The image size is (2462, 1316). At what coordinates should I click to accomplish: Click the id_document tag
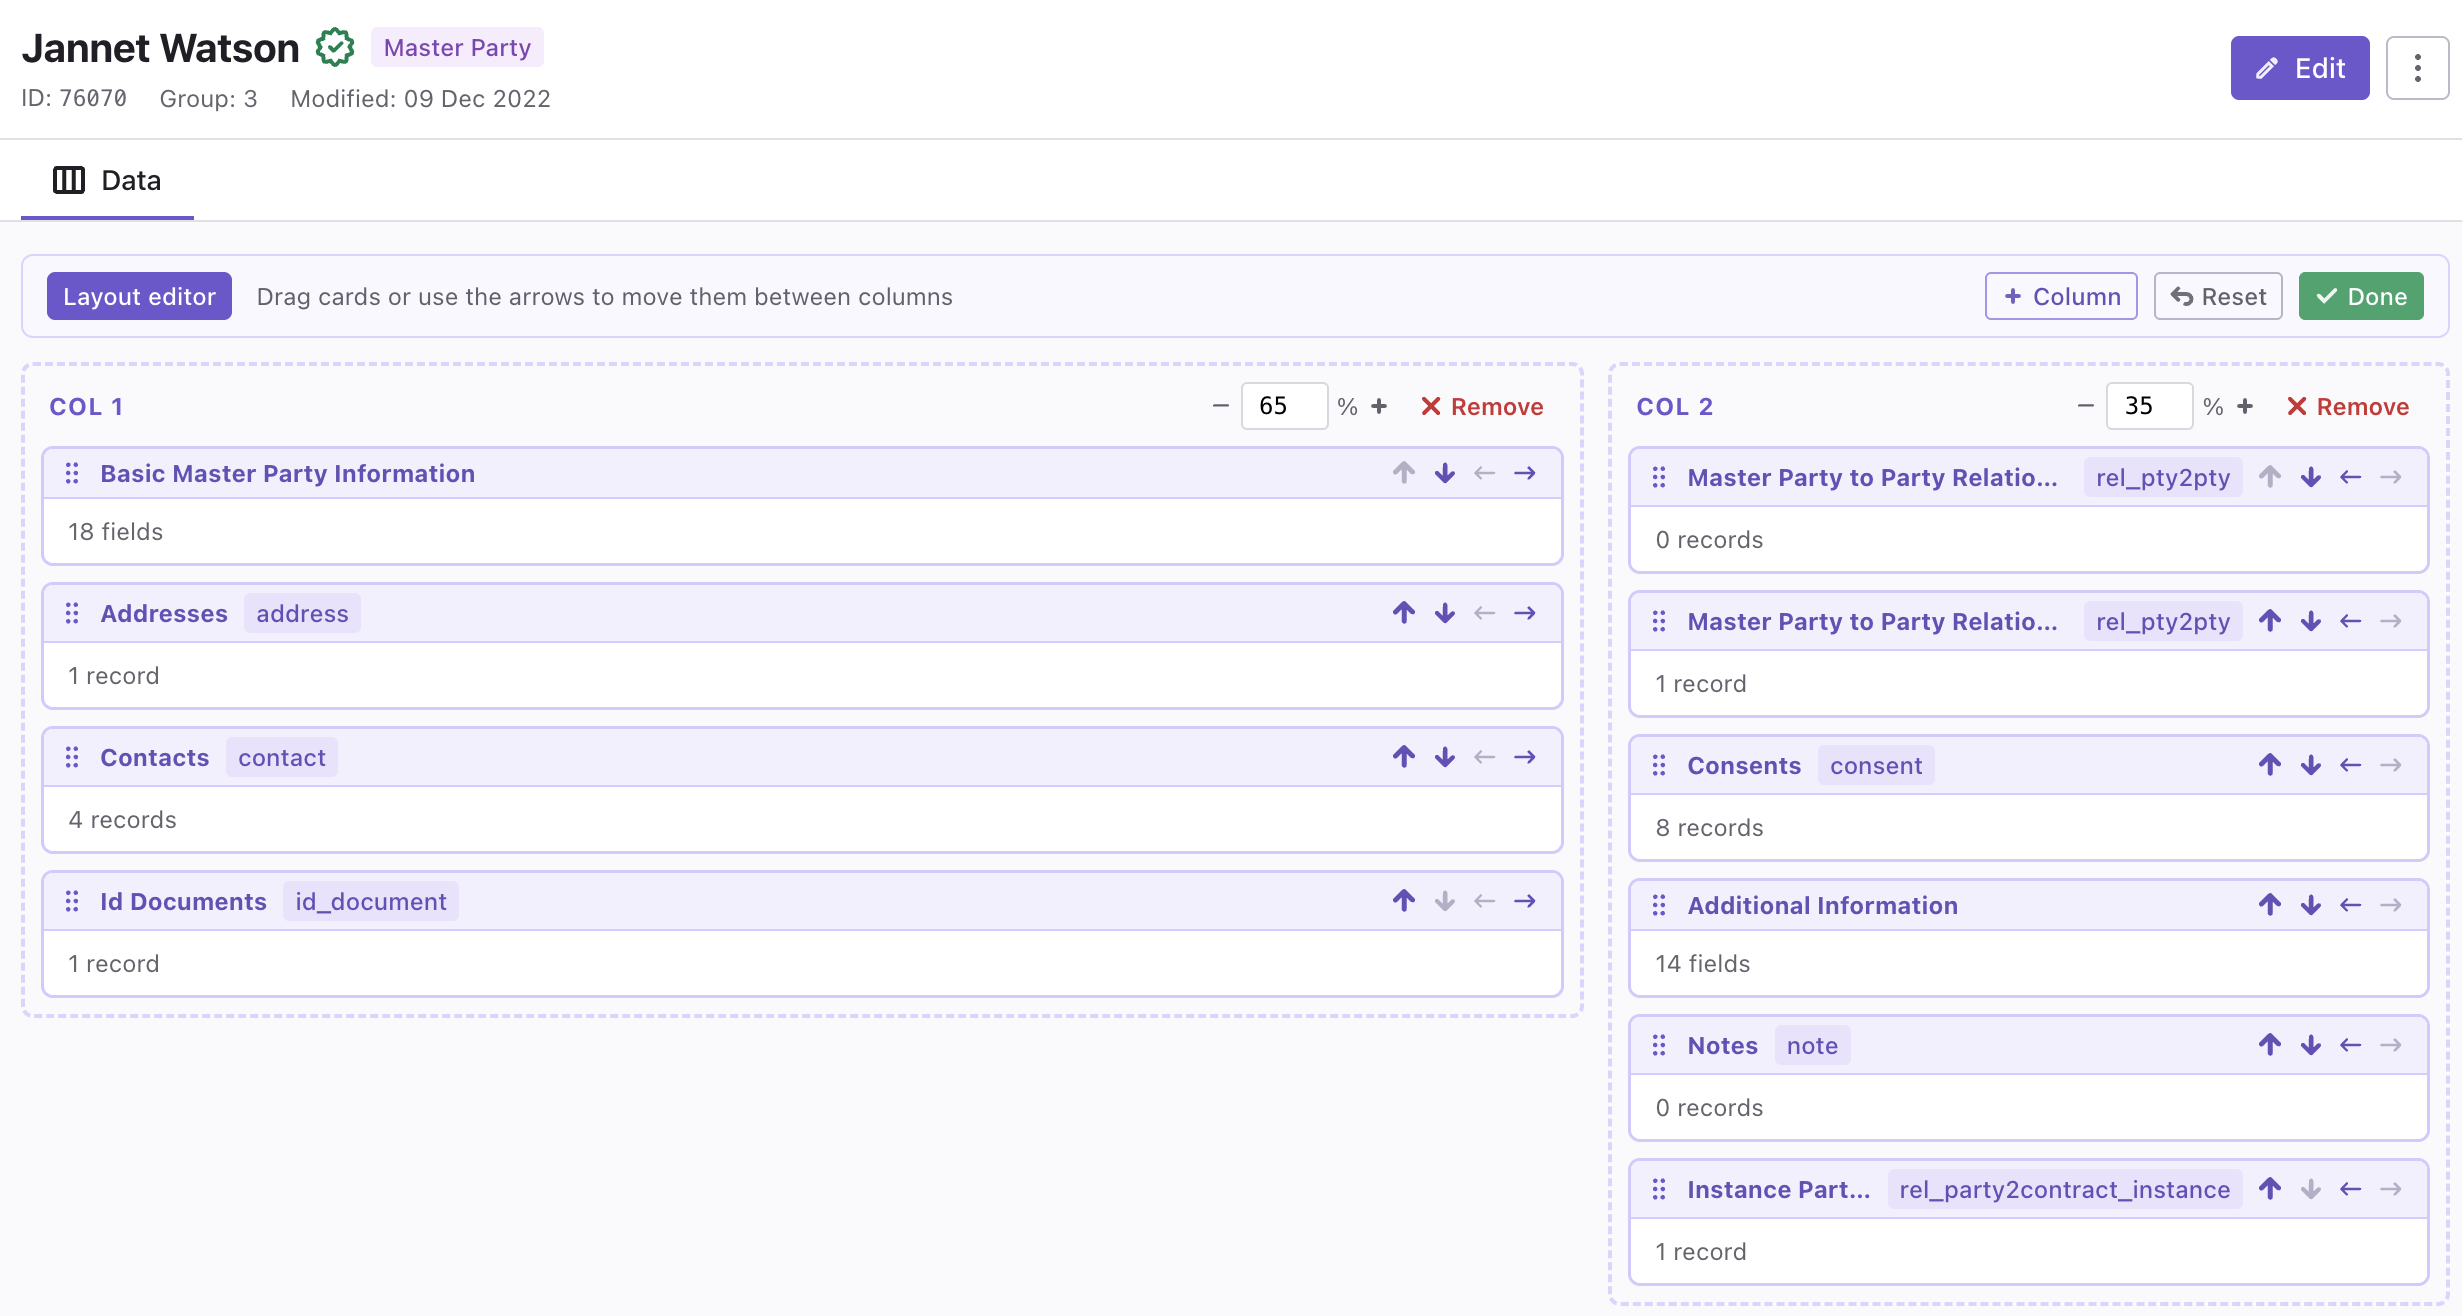click(x=370, y=901)
